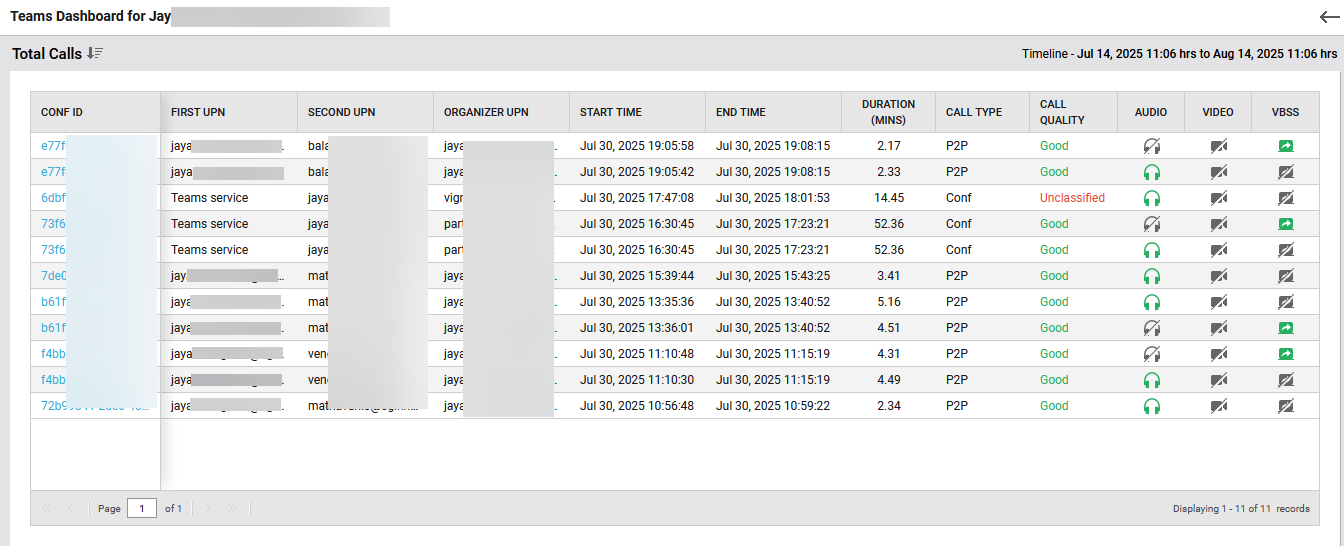This screenshot has width=1344, height=546.
Task: Sort by the CONF ID column header
Action: (96, 112)
